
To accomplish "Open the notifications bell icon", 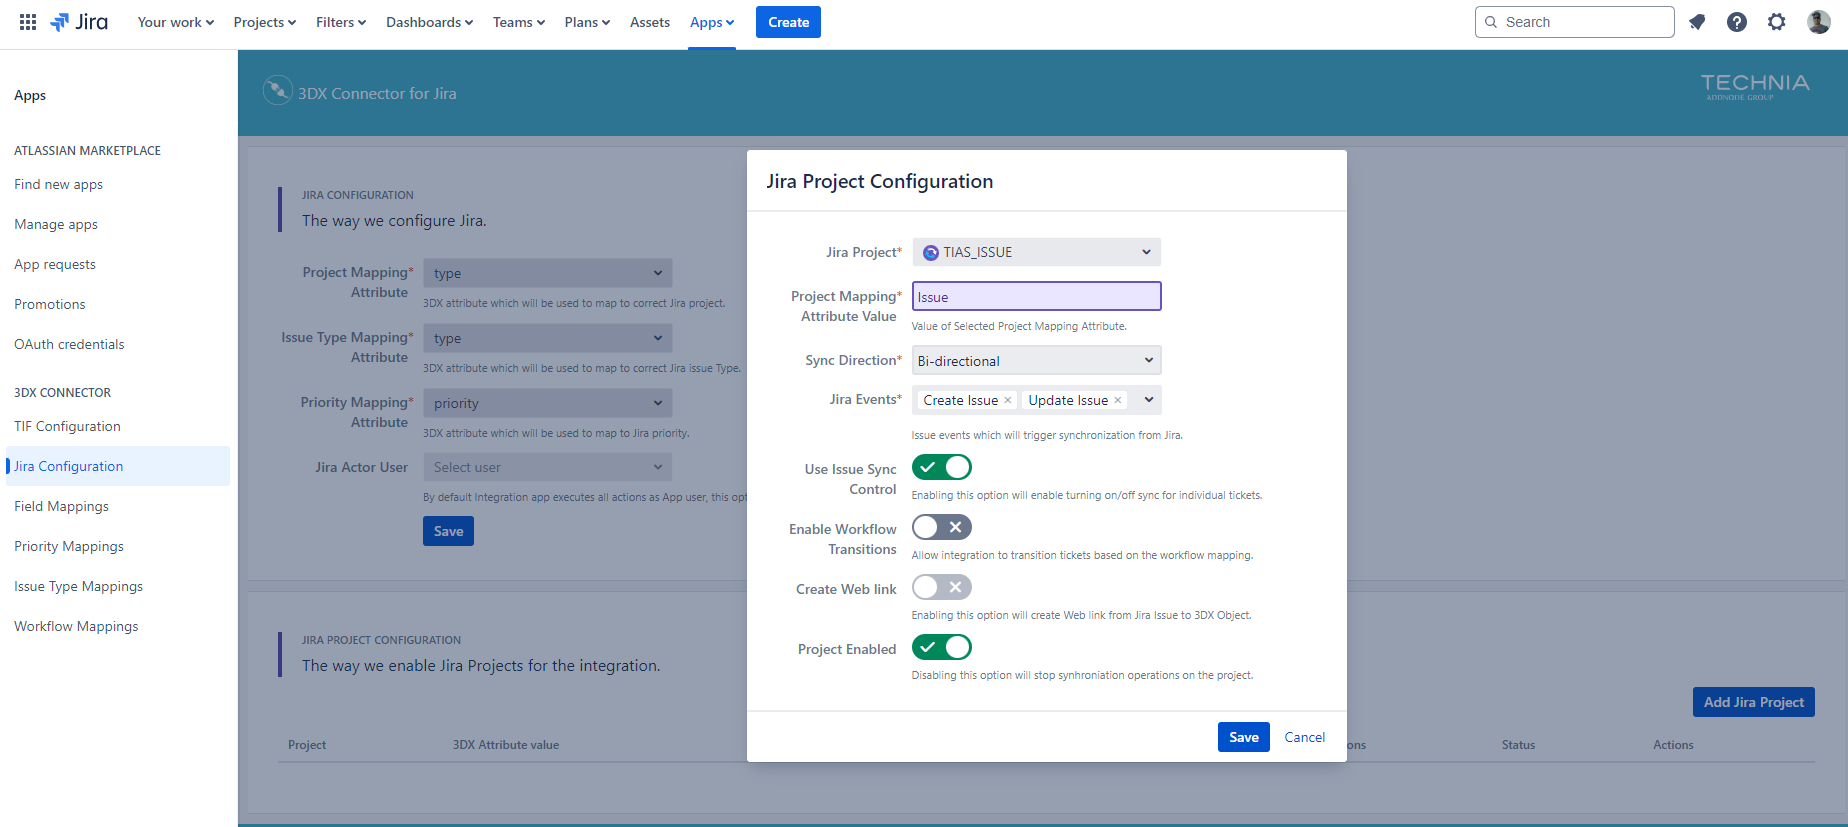I will point(1697,22).
